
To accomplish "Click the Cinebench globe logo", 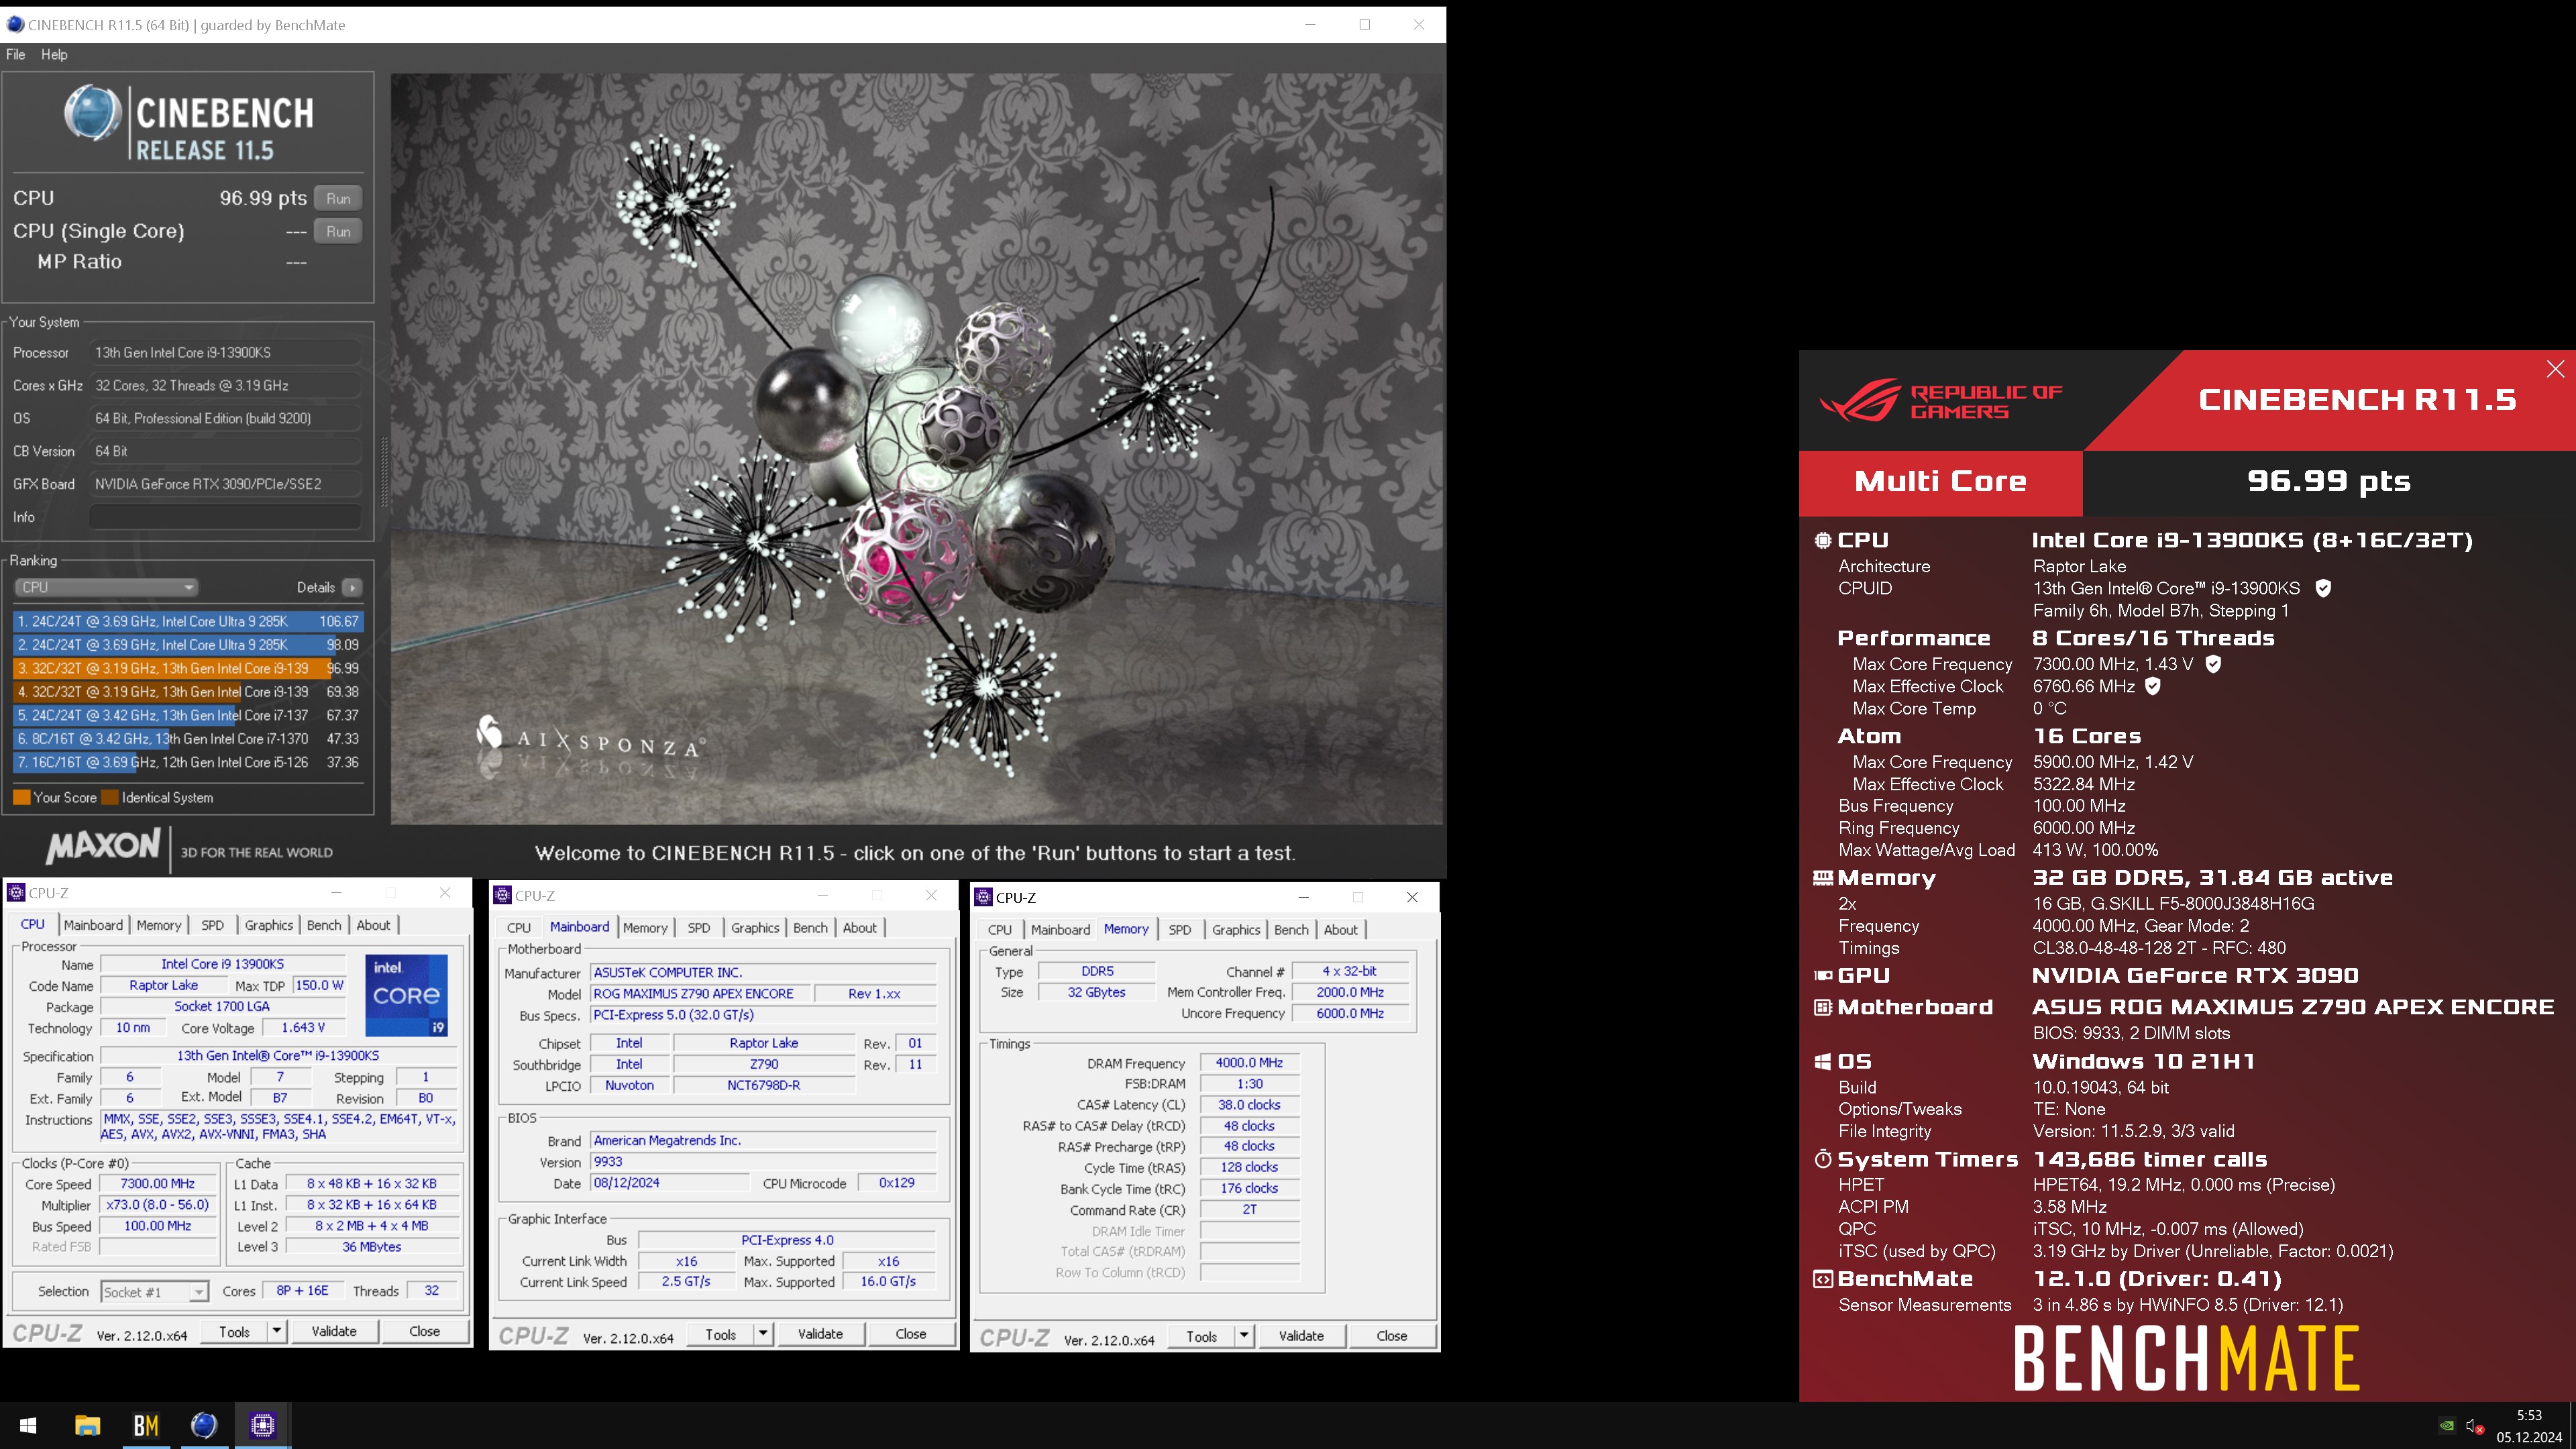I will click(x=93, y=113).
